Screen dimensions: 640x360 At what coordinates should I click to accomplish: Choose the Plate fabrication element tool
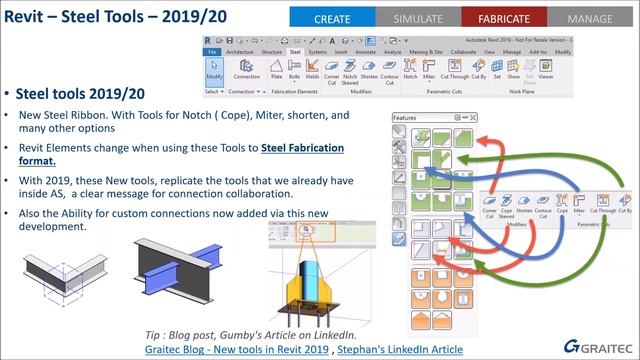click(x=276, y=69)
